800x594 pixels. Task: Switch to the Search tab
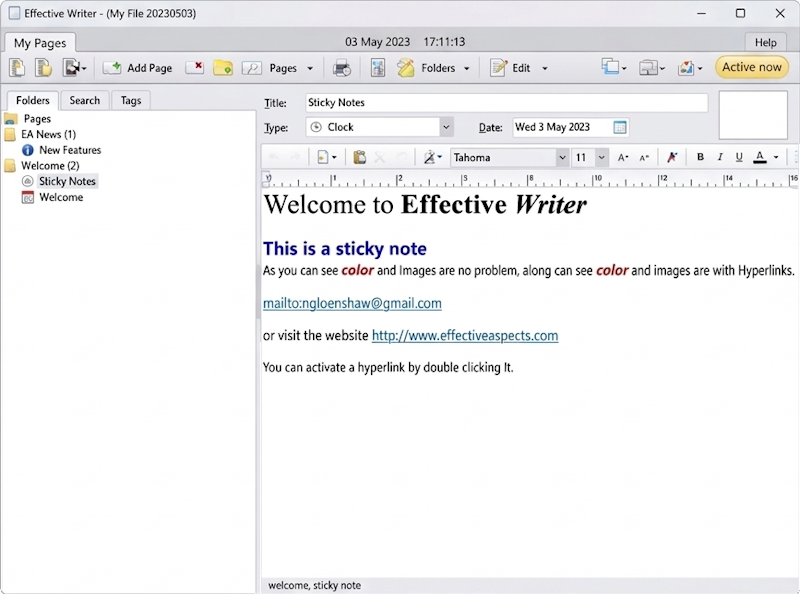pyautogui.click(x=84, y=100)
